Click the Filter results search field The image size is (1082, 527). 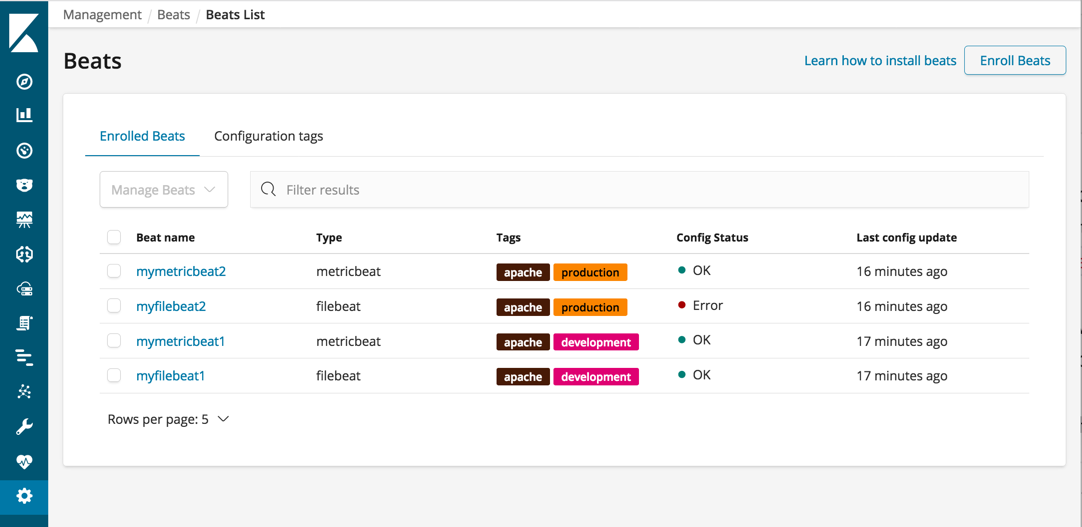click(640, 190)
